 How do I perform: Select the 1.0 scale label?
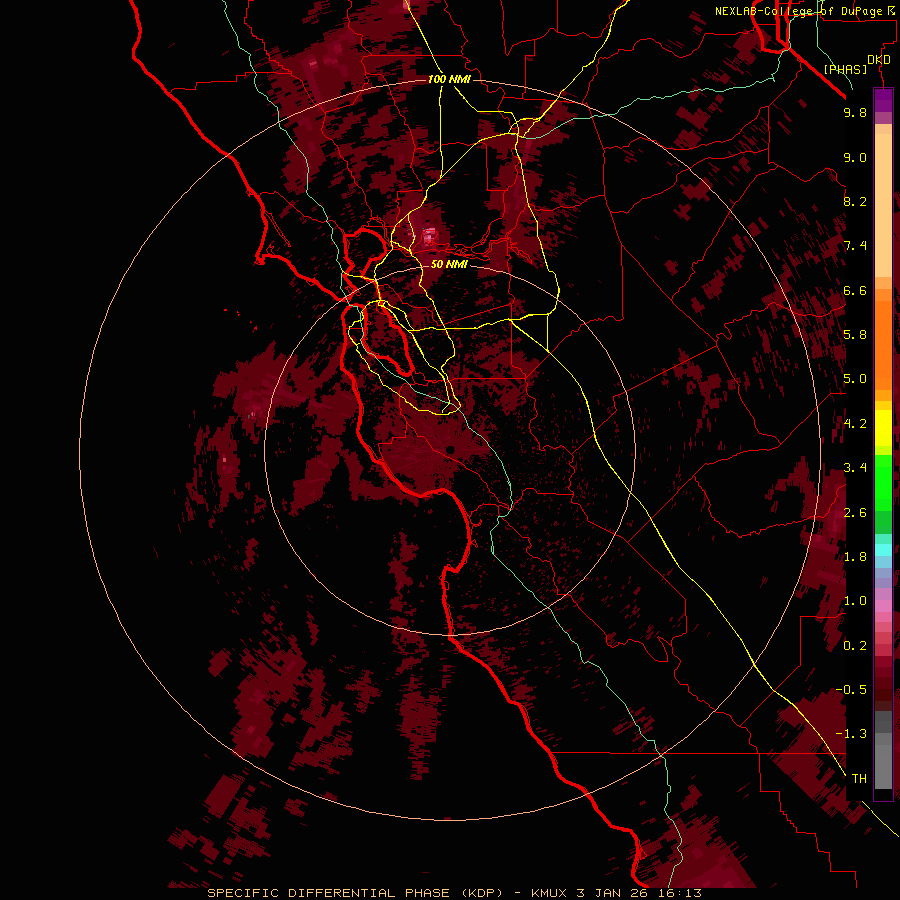855,601
